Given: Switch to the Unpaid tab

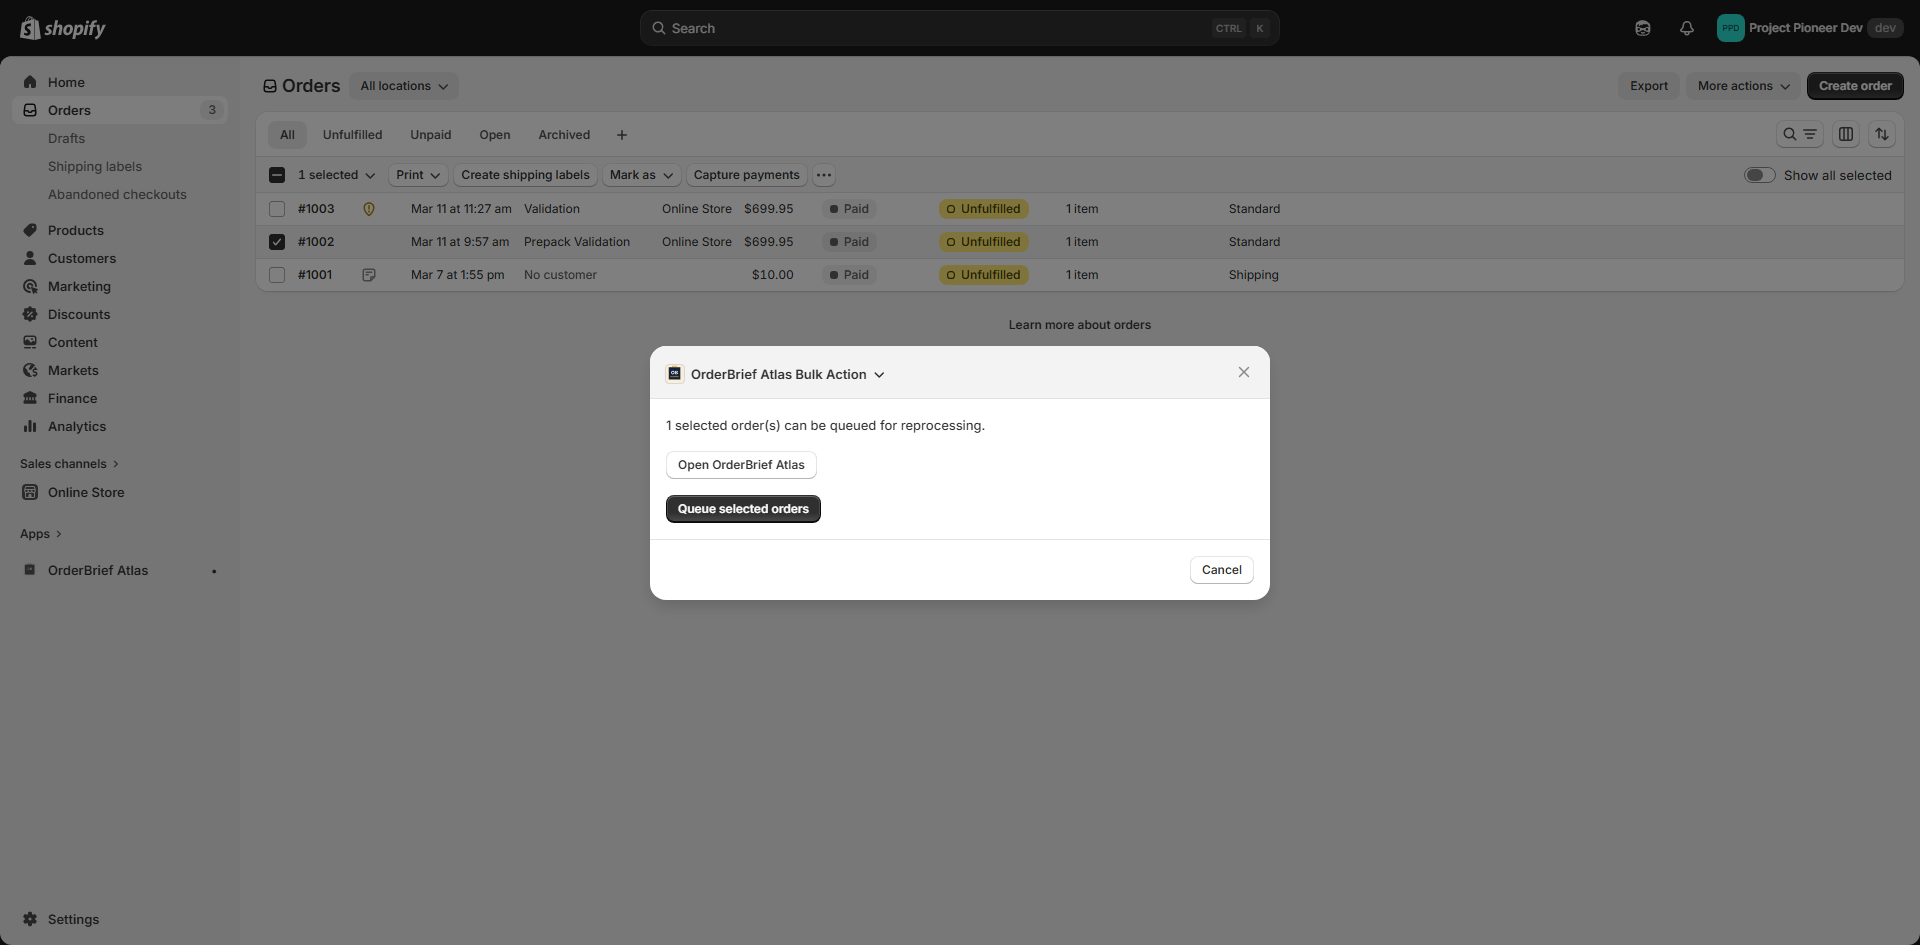Looking at the screenshot, I should (x=431, y=135).
